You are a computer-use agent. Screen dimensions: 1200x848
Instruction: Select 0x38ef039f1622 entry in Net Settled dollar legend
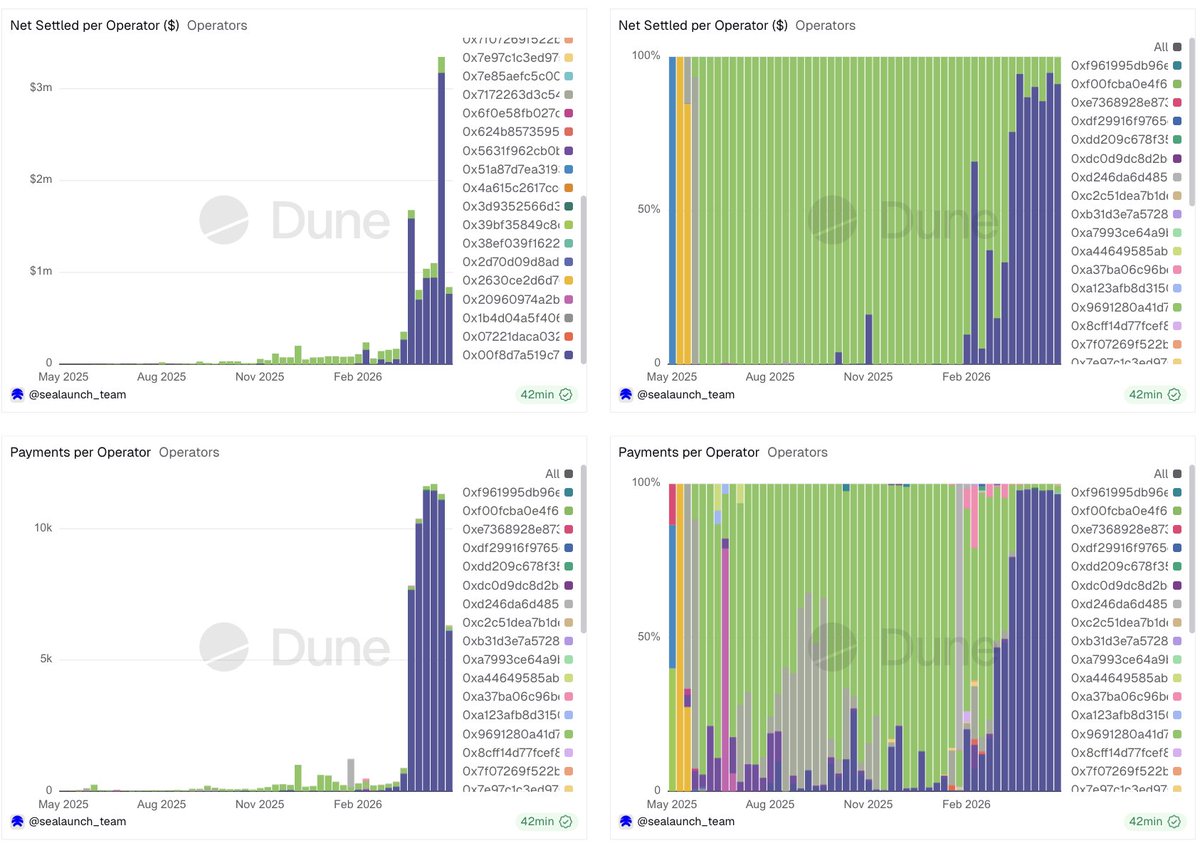point(517,243)
